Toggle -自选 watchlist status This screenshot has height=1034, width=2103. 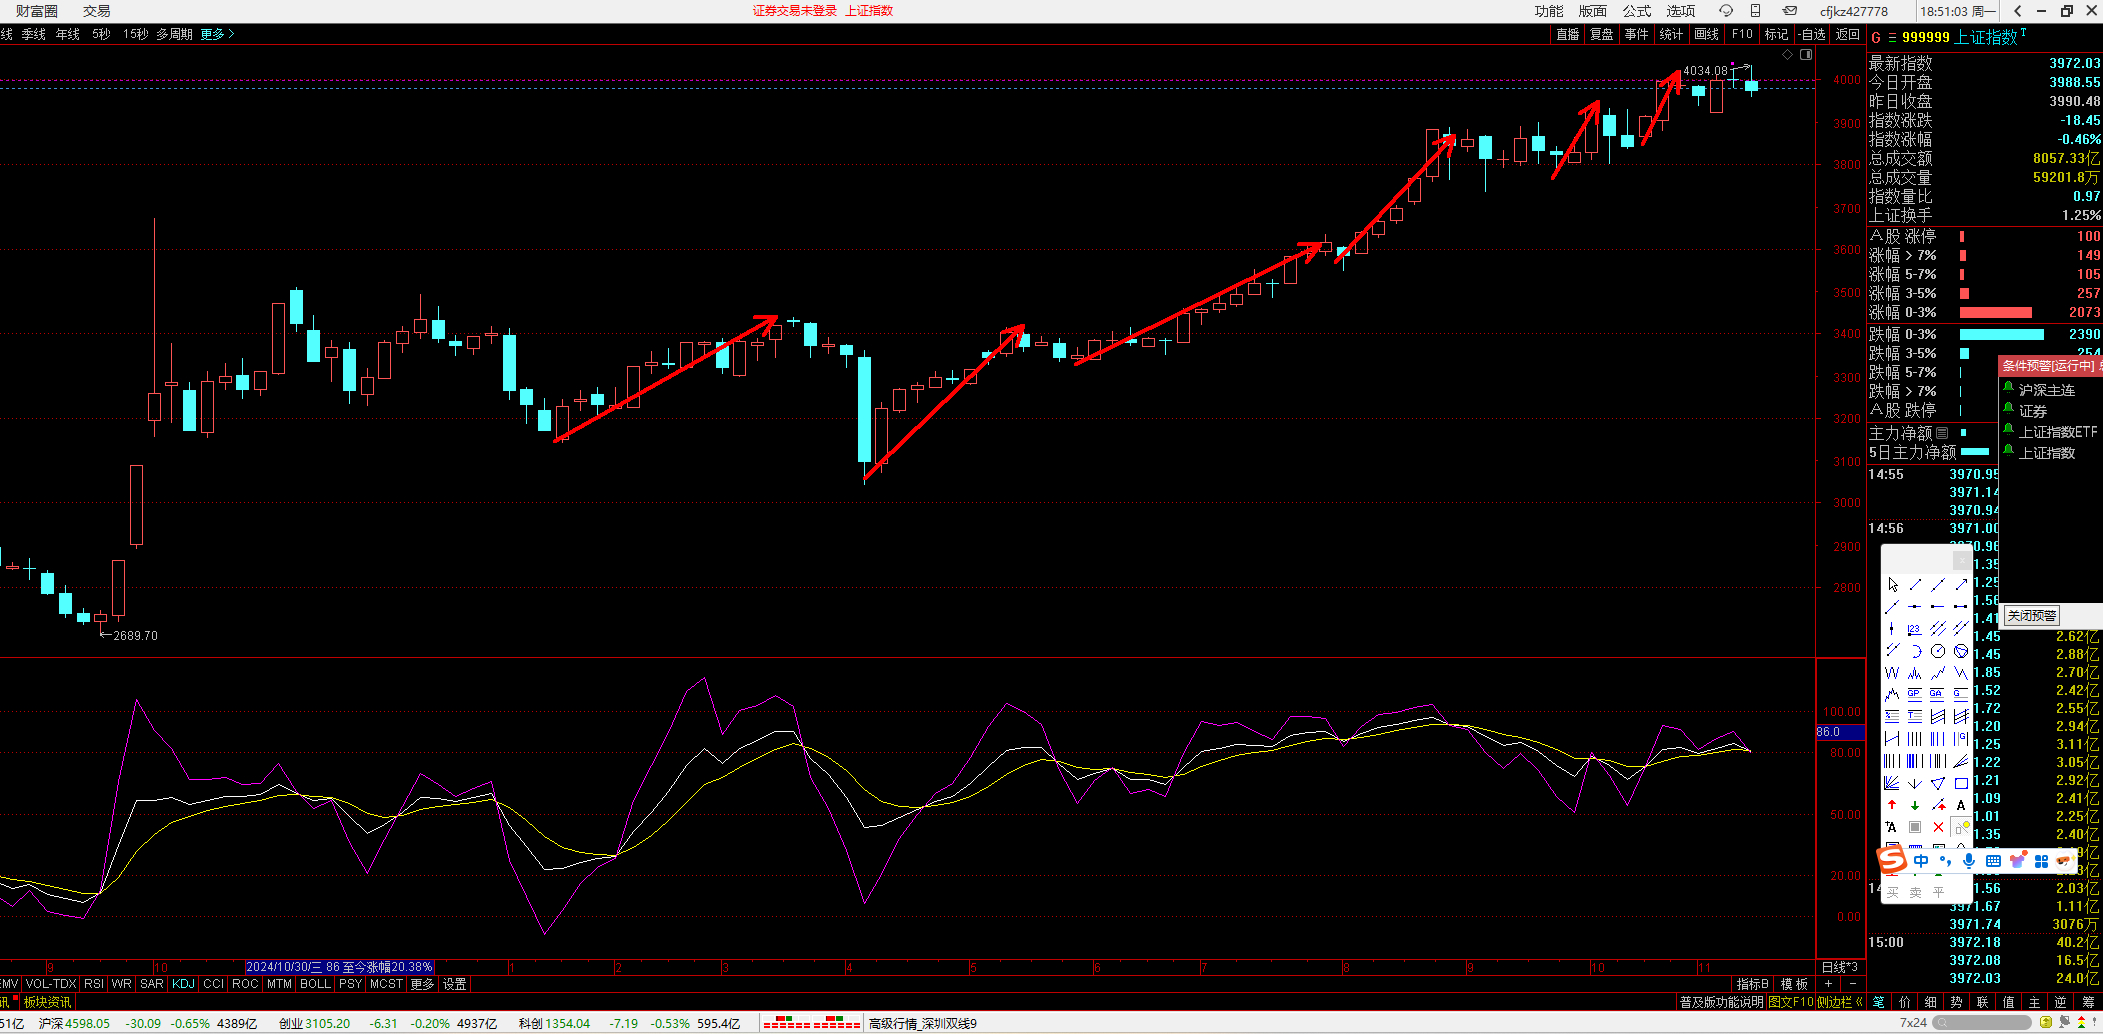1813,34
